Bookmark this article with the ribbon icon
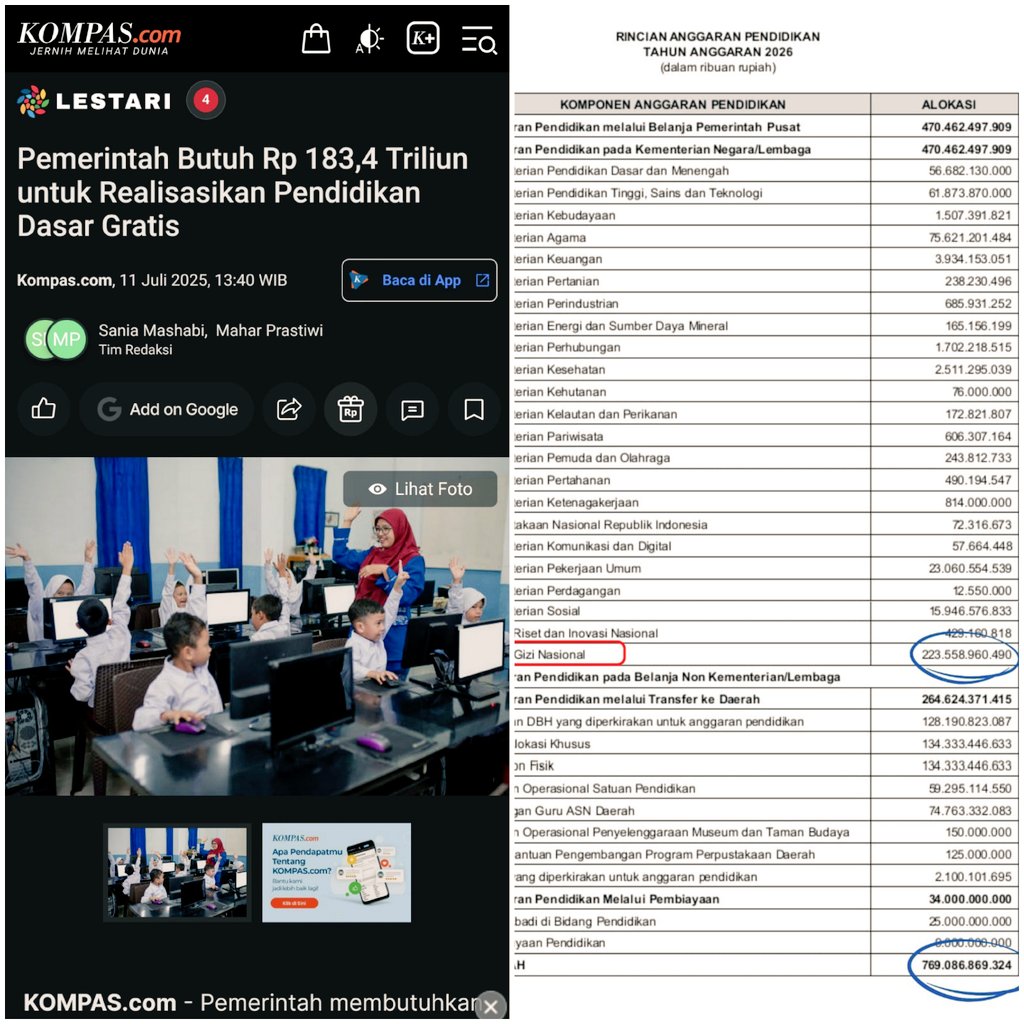 tap(472, 409)
